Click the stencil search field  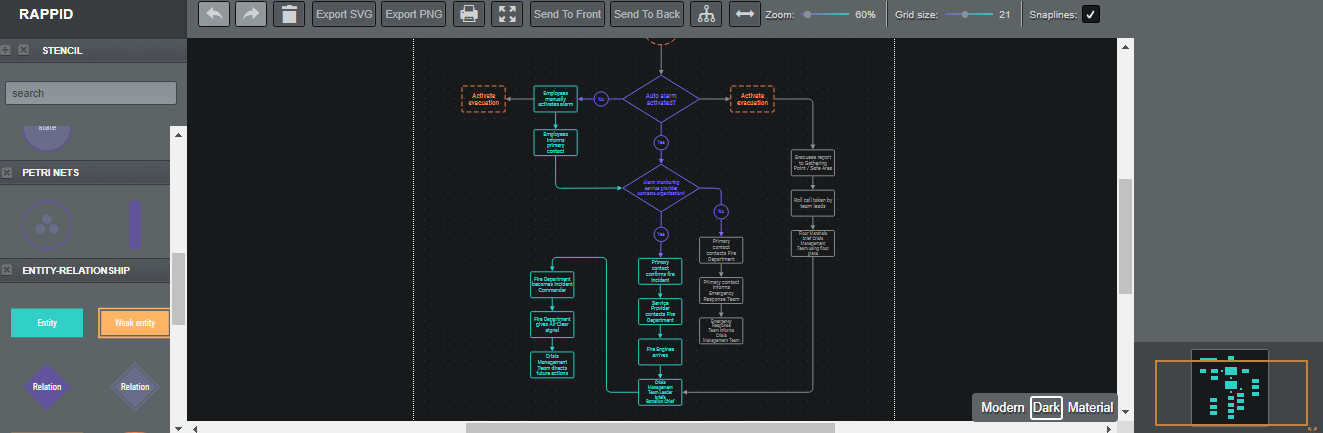(x=91, y=93)
